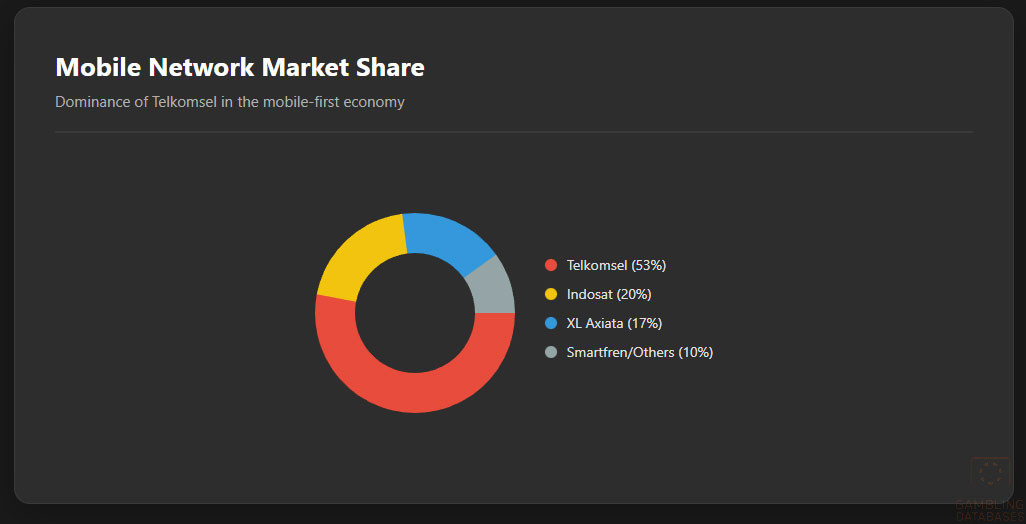The width and height of the screenshot is (1026, 524).
Task: Click the word "Telkomsel" in the subtitle
Action: [x=186, y=102]
